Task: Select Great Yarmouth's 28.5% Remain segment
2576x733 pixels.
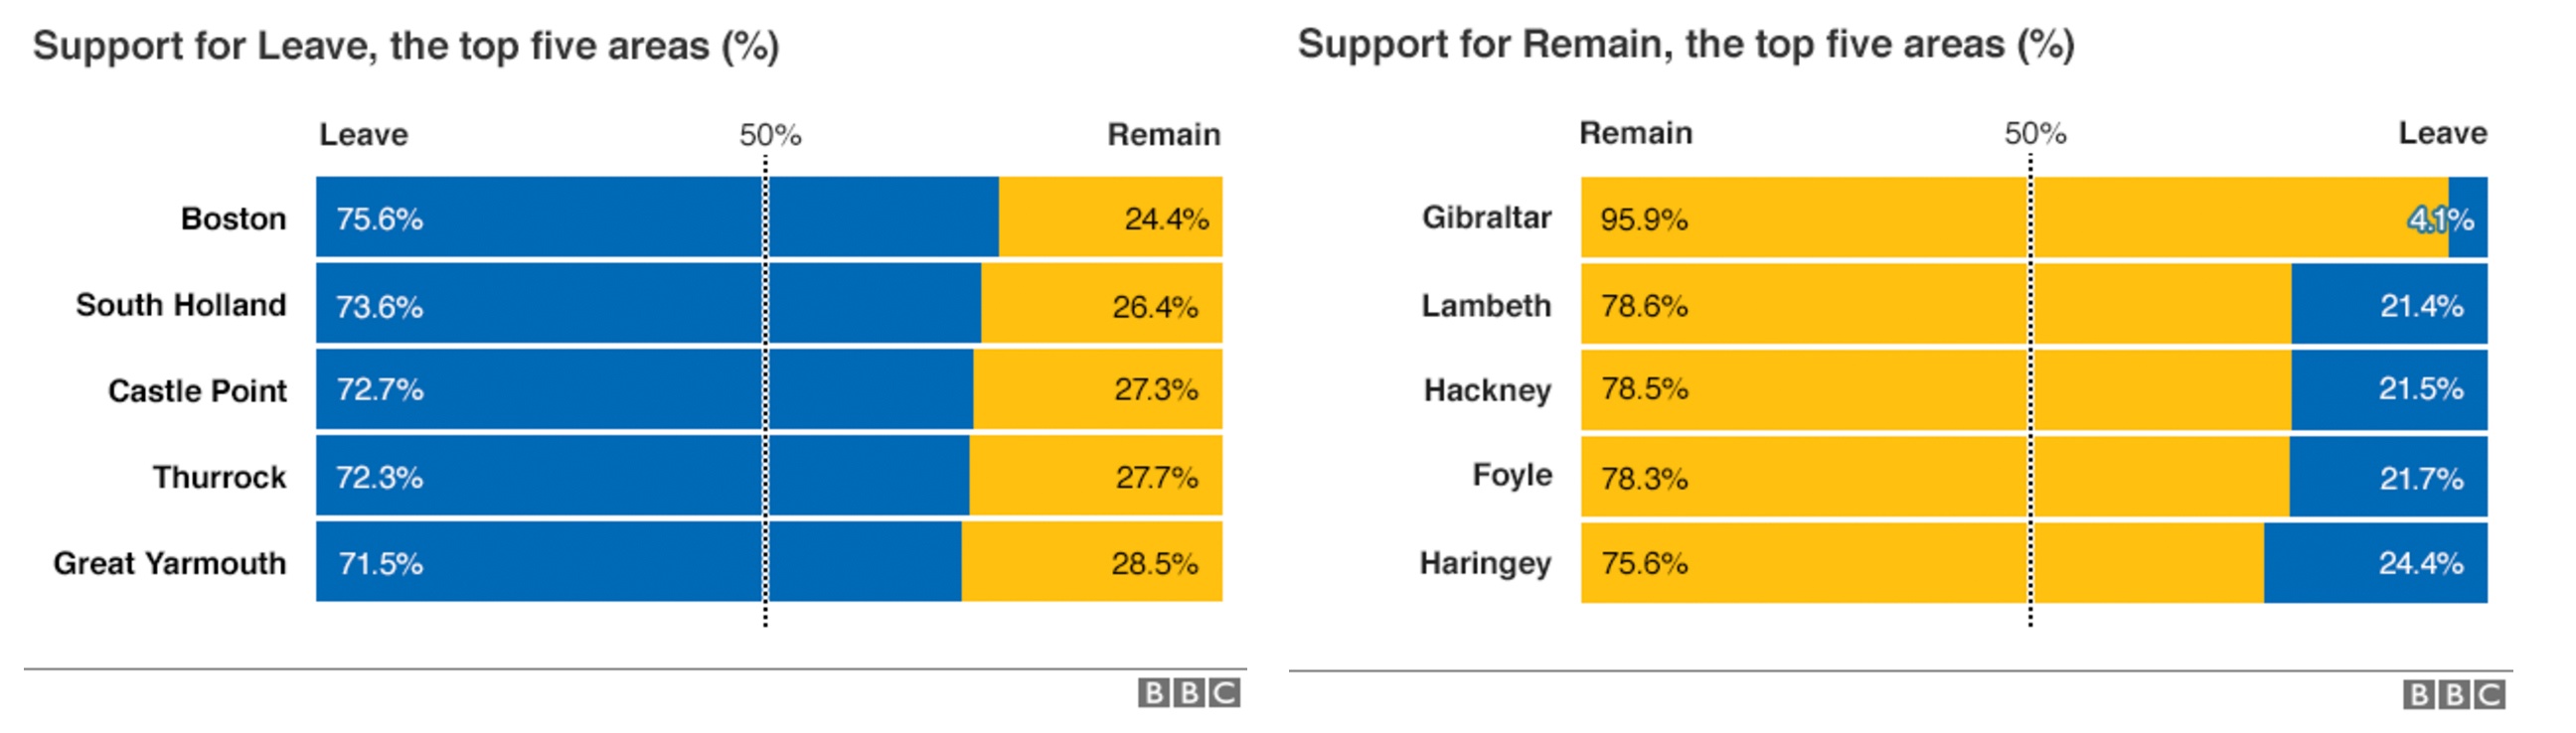Action: point(1092,562)
